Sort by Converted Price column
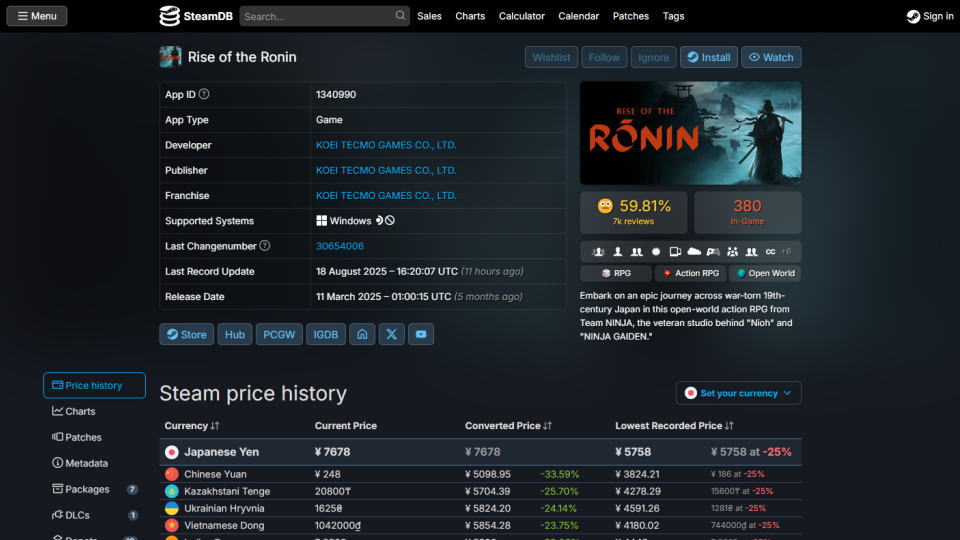The width and height of the screenshot is (960, 540). 508,426
